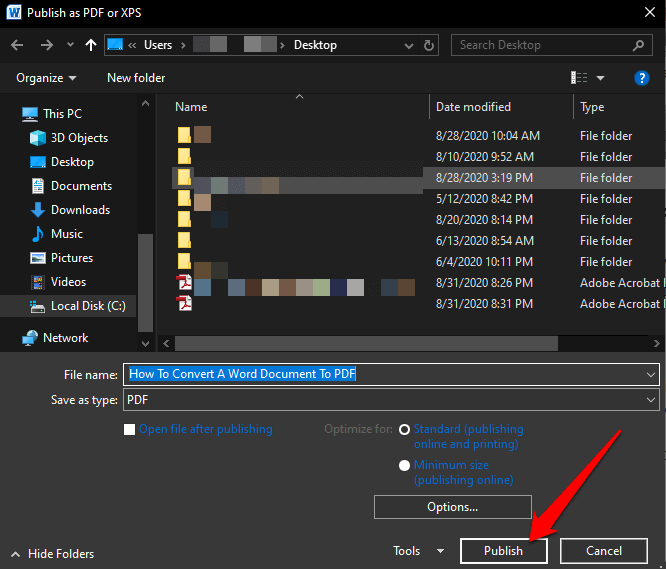Screen dimensions: 666x569
Task: Click the Options... button
Action: pyautogui.click(x=452, y=507)
